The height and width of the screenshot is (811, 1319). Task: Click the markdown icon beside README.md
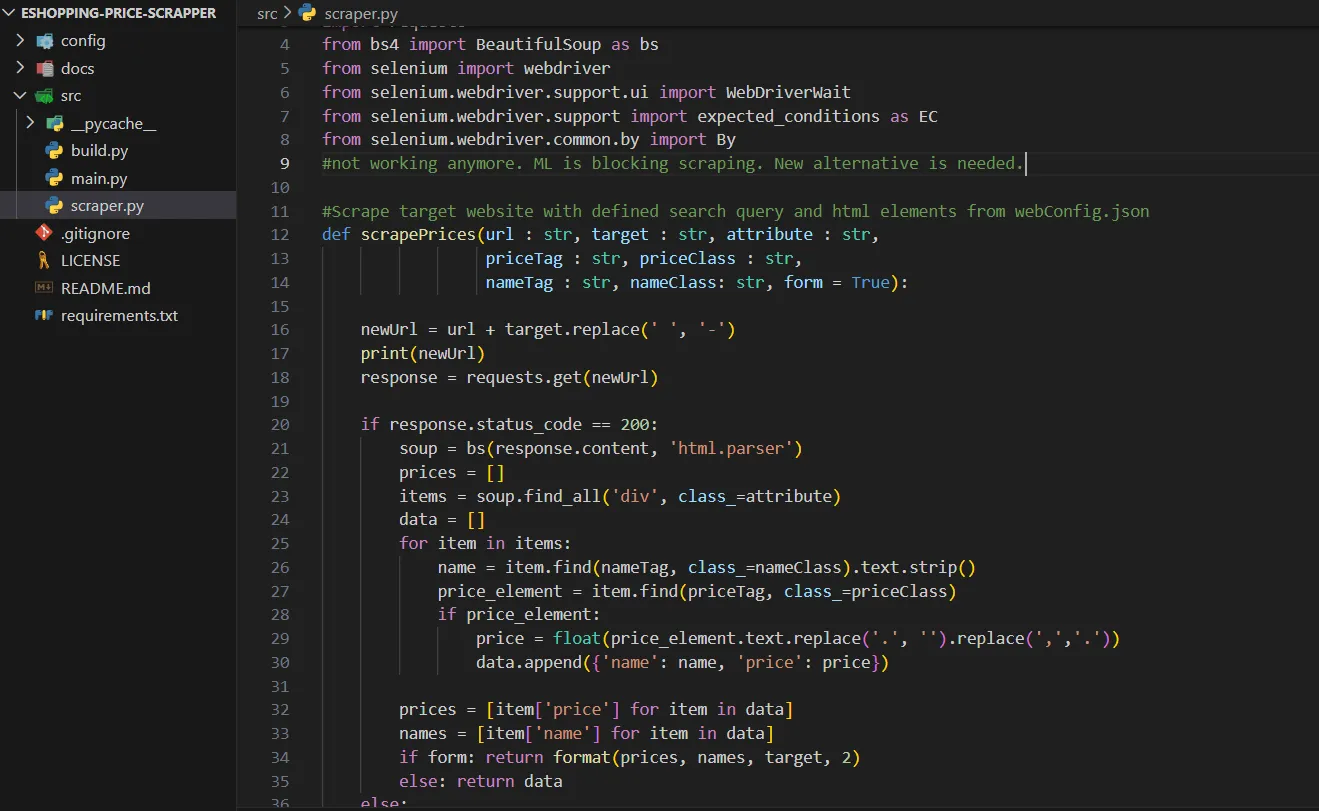pos(43,288)
